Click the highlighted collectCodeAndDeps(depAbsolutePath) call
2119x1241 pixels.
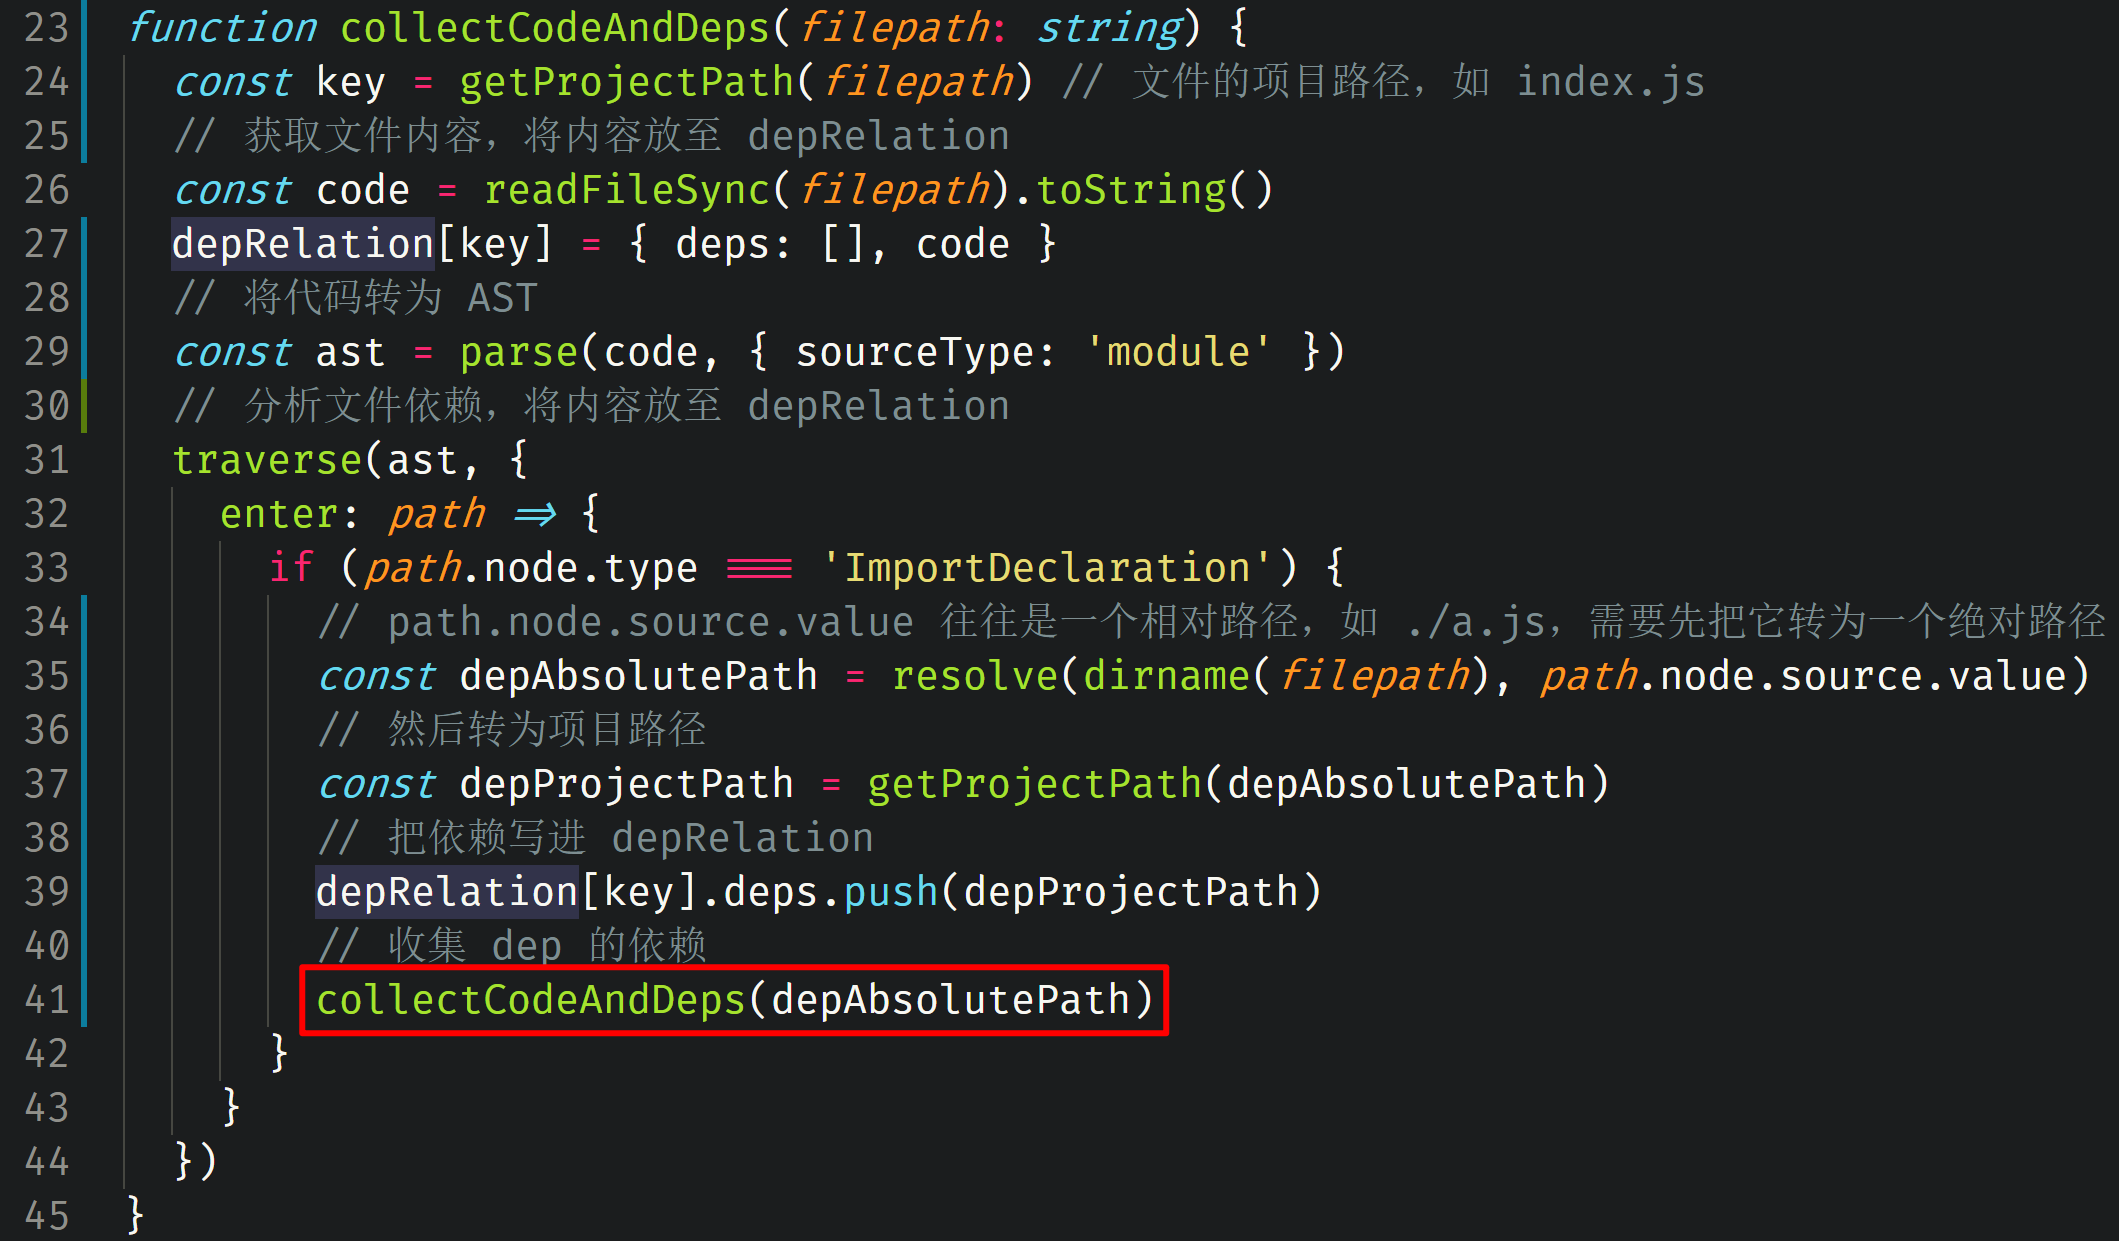(x=734, y=1000)
